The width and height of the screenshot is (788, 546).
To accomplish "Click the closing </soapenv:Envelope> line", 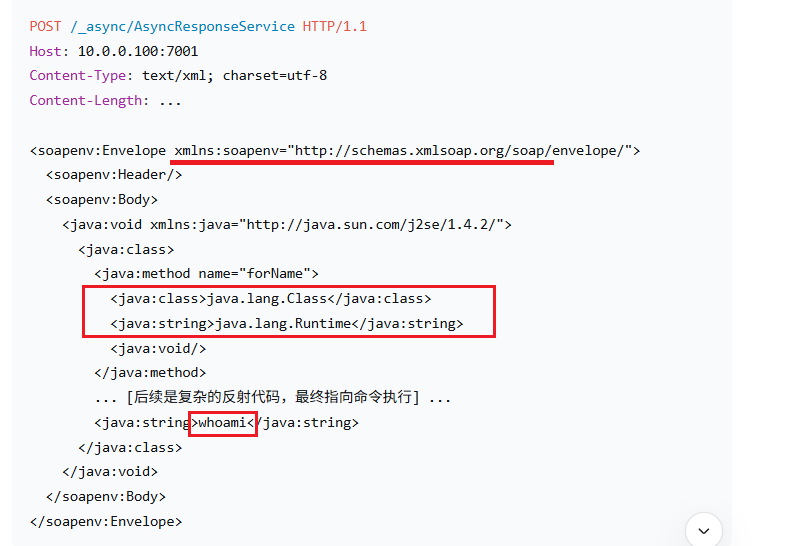I will tap(106, 521).
